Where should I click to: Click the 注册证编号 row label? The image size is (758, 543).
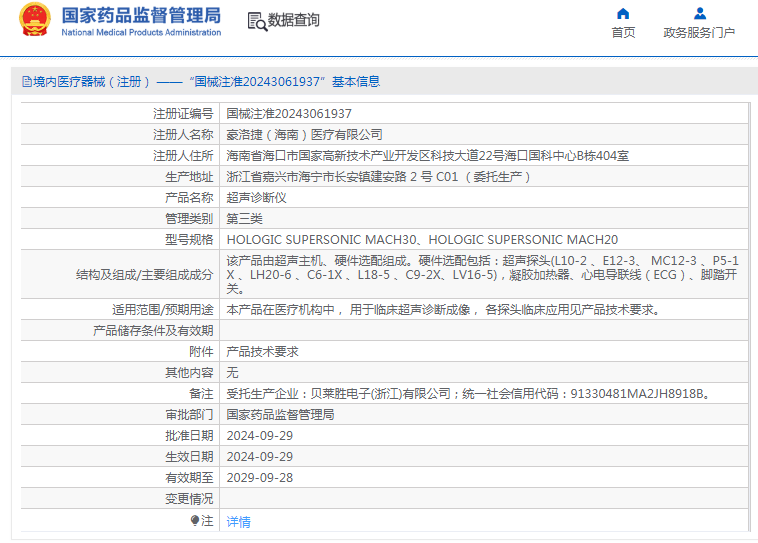[183, 114]
